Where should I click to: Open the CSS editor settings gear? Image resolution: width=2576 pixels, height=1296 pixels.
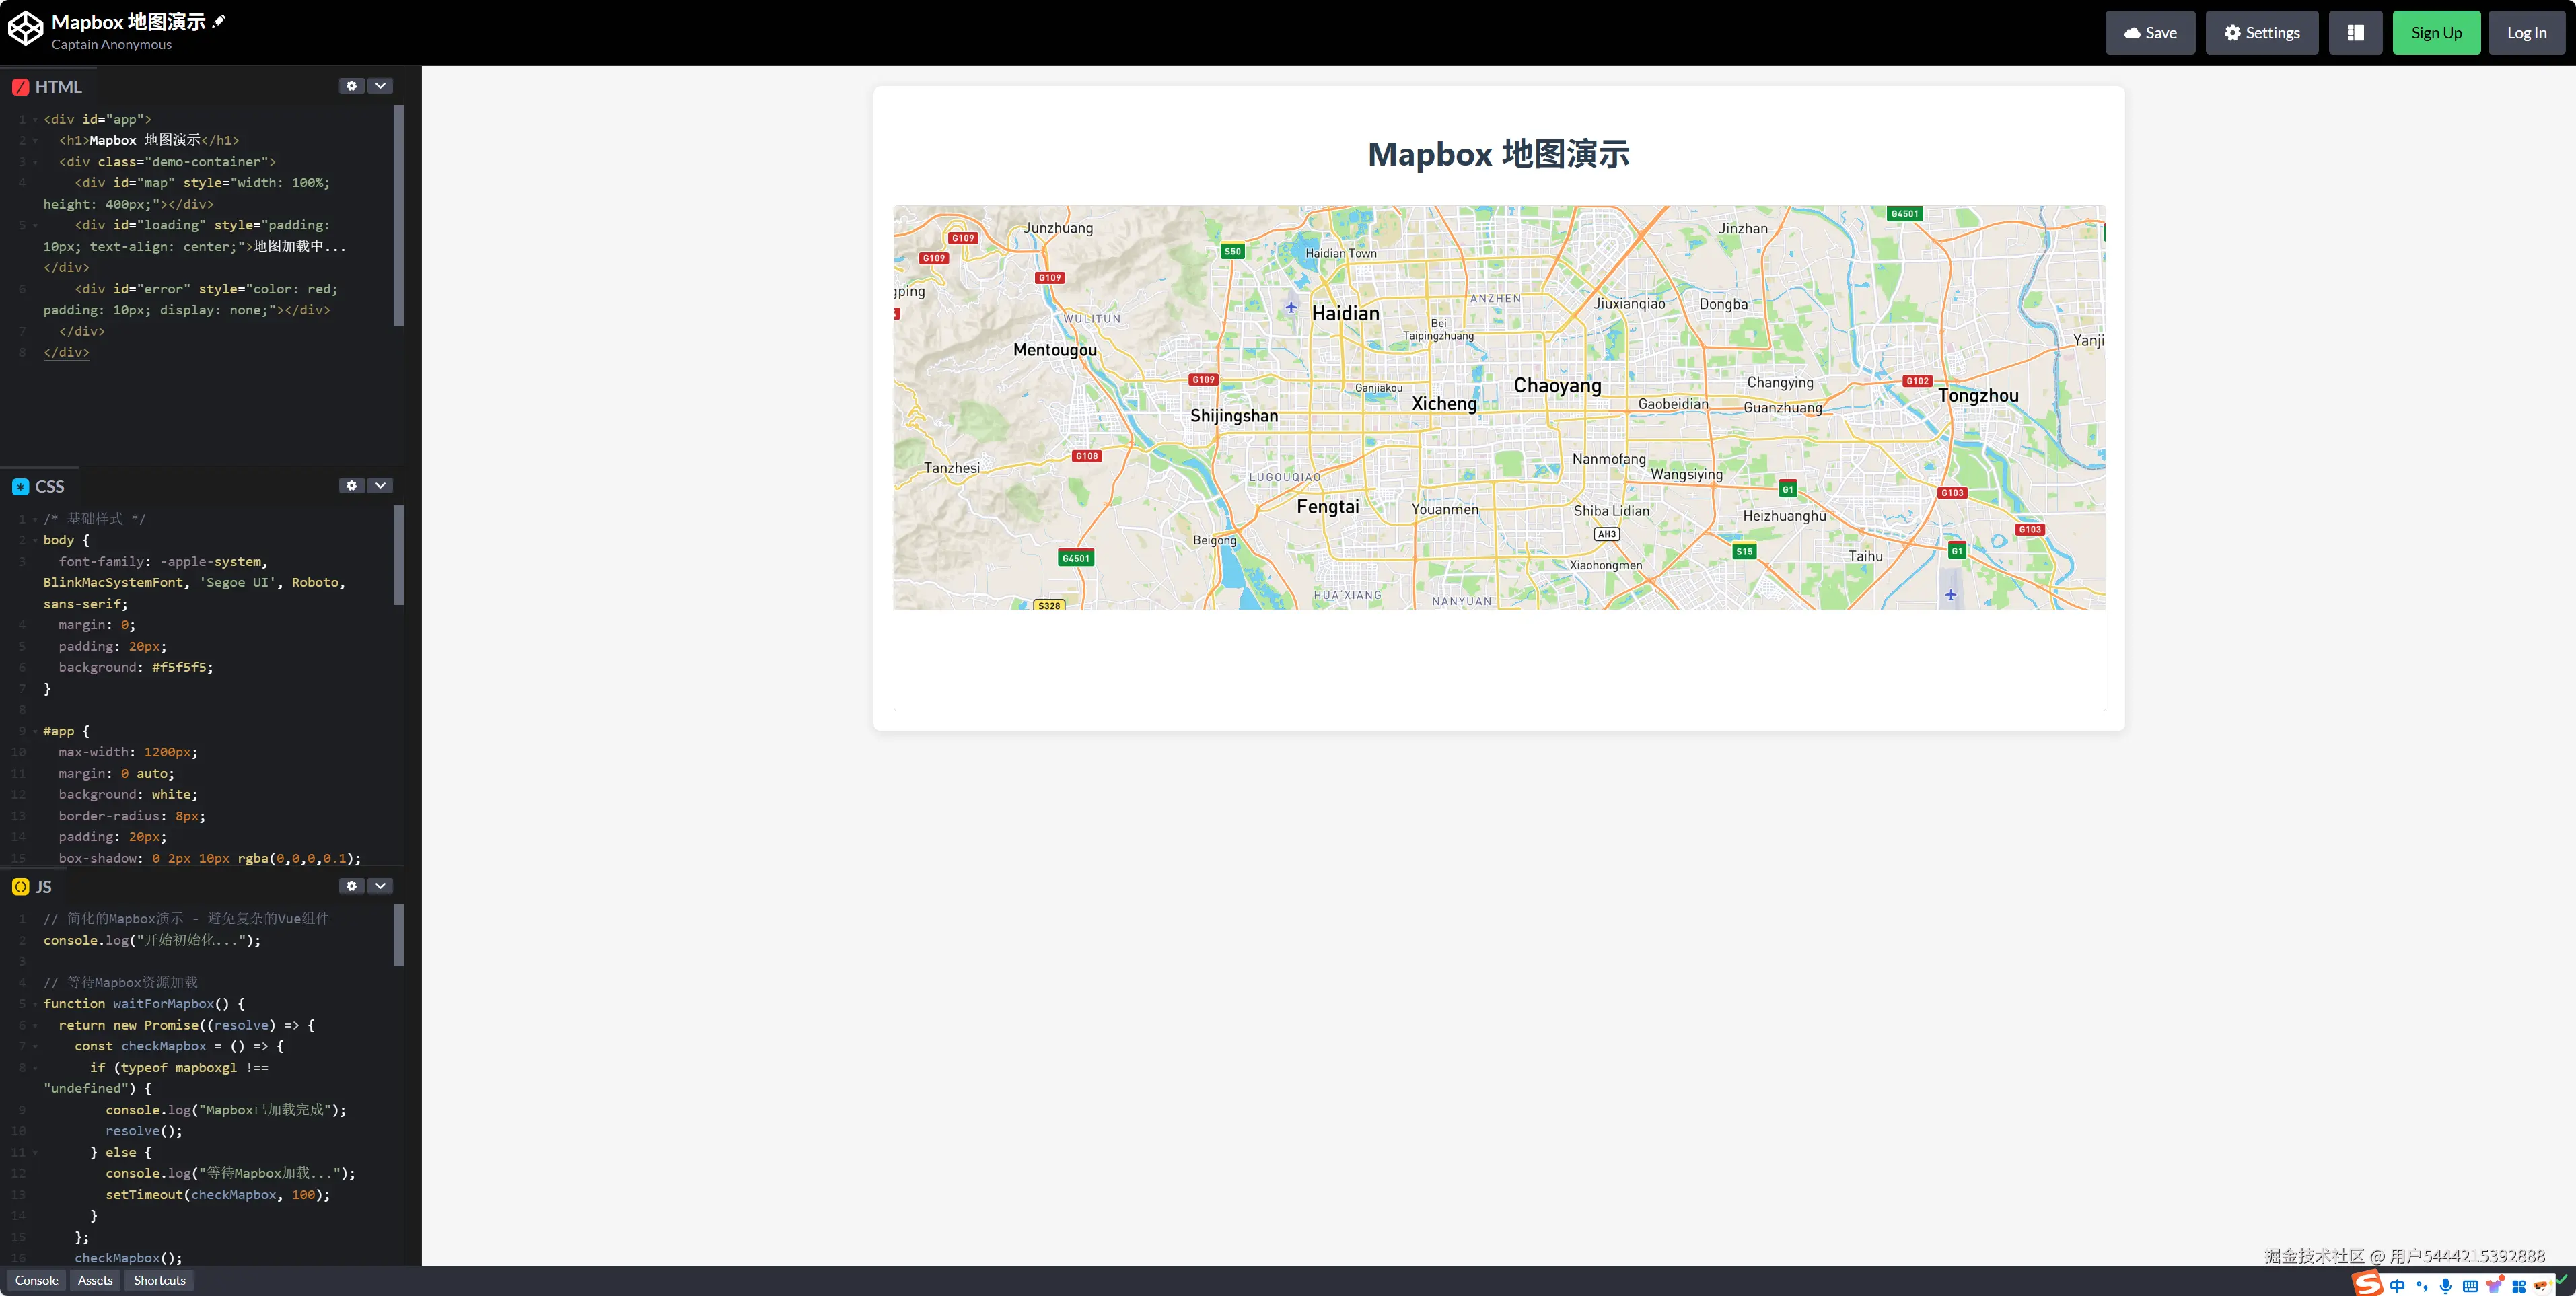351,486
